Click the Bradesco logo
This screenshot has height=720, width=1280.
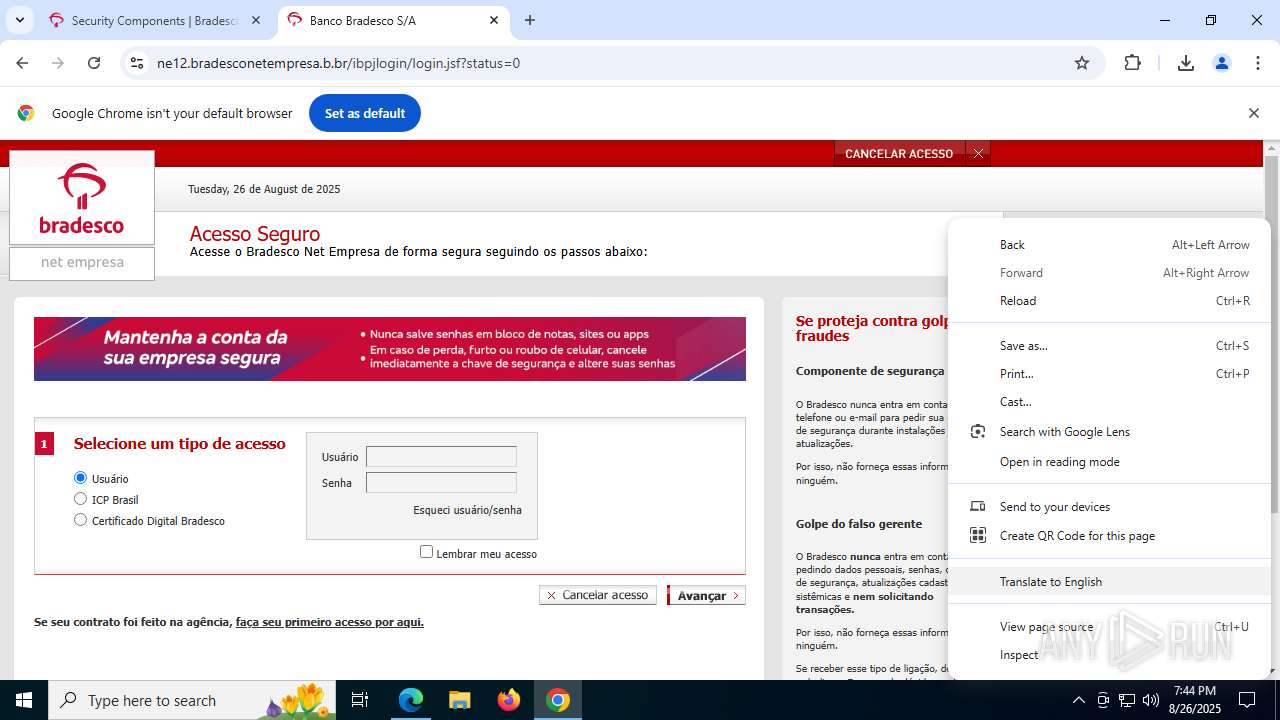(x=82, y=198)
